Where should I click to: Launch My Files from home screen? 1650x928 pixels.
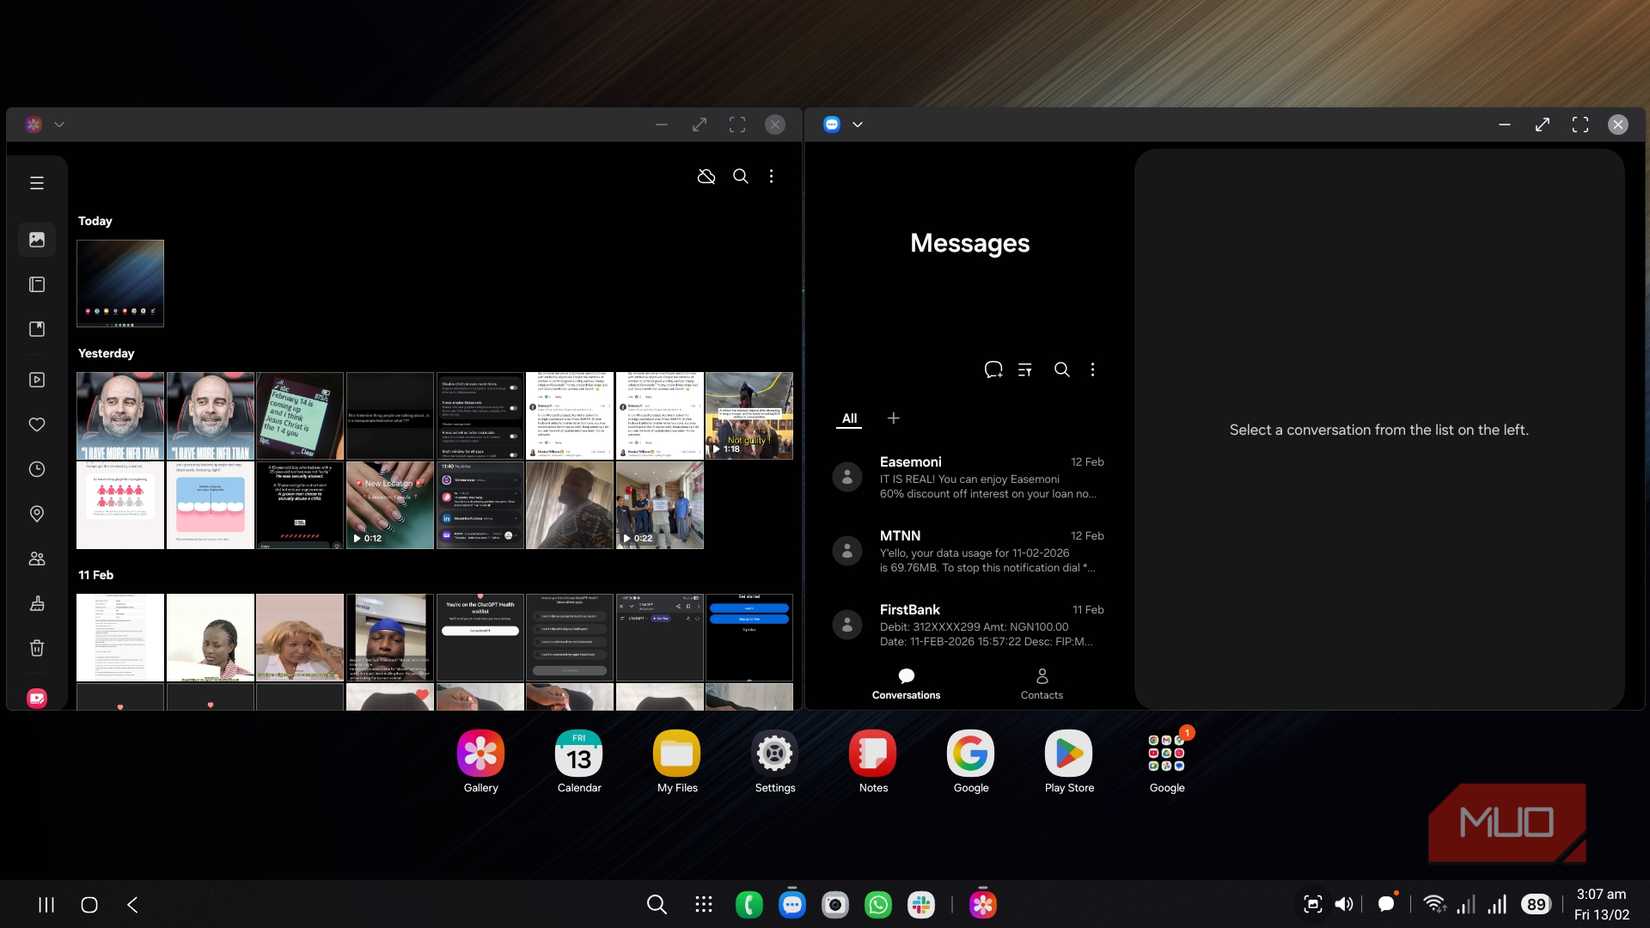(x=677, y=761)
